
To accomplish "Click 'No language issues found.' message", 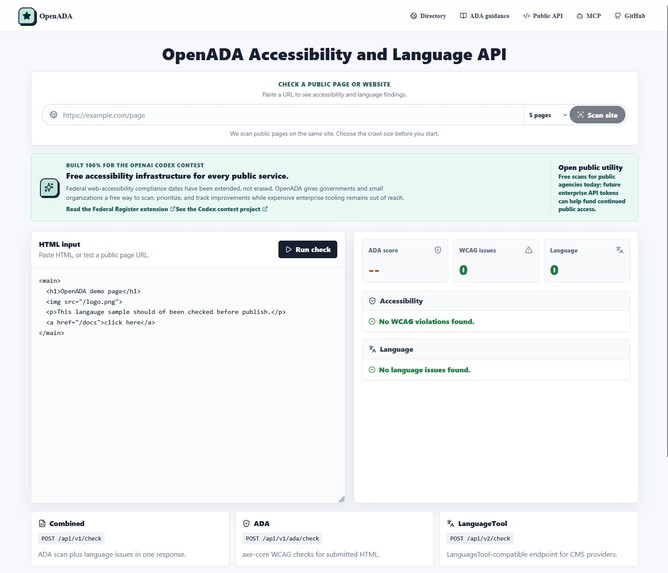I will click(x=424, y=370).
